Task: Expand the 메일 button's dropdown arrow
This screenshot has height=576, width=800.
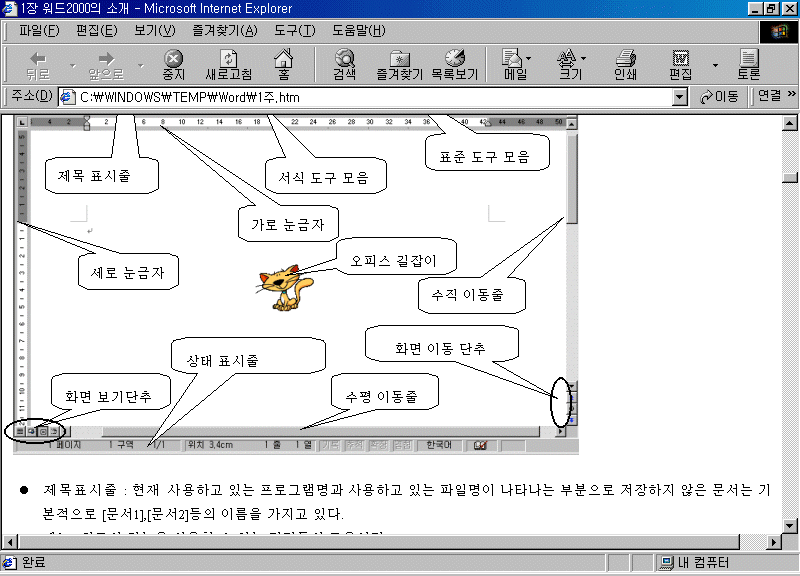Action: [x=529, y=58]
